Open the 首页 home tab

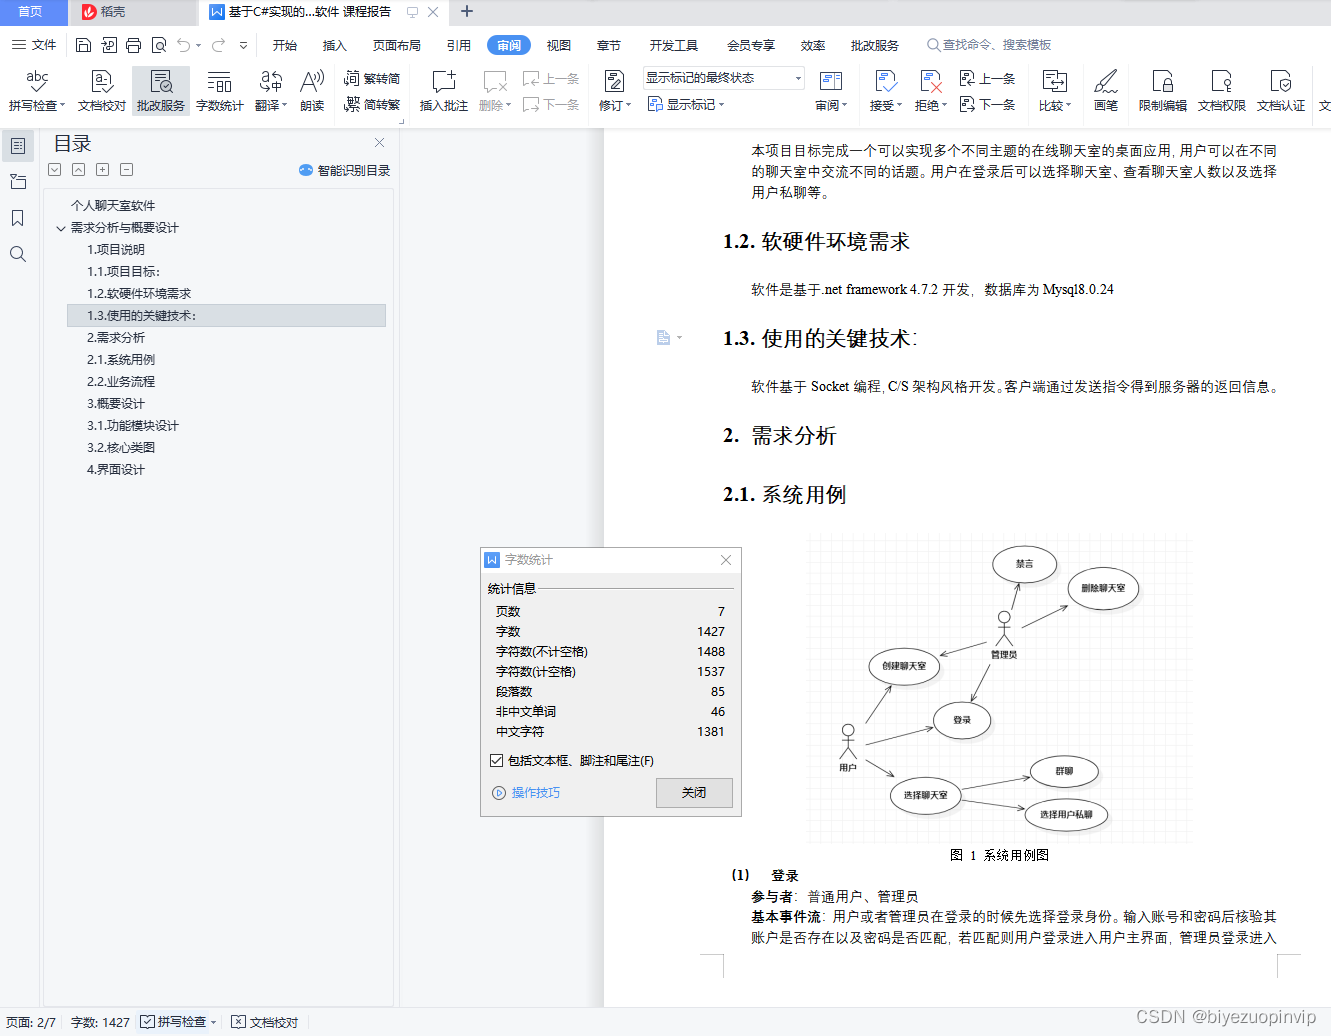31,12
